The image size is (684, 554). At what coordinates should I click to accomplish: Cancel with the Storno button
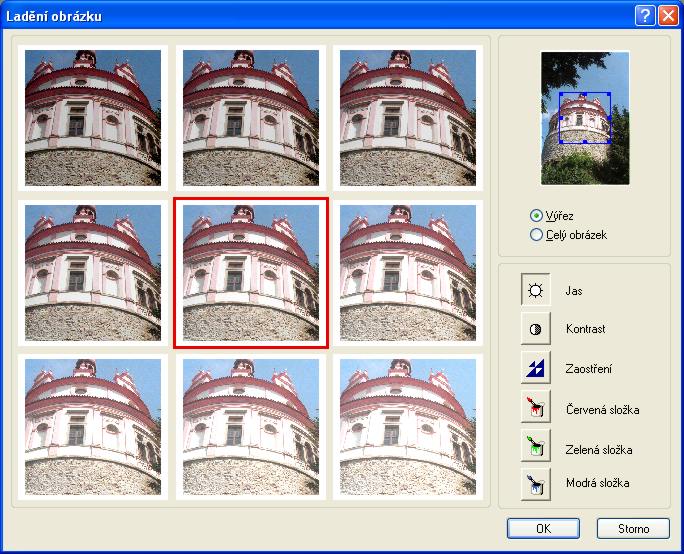633,529
